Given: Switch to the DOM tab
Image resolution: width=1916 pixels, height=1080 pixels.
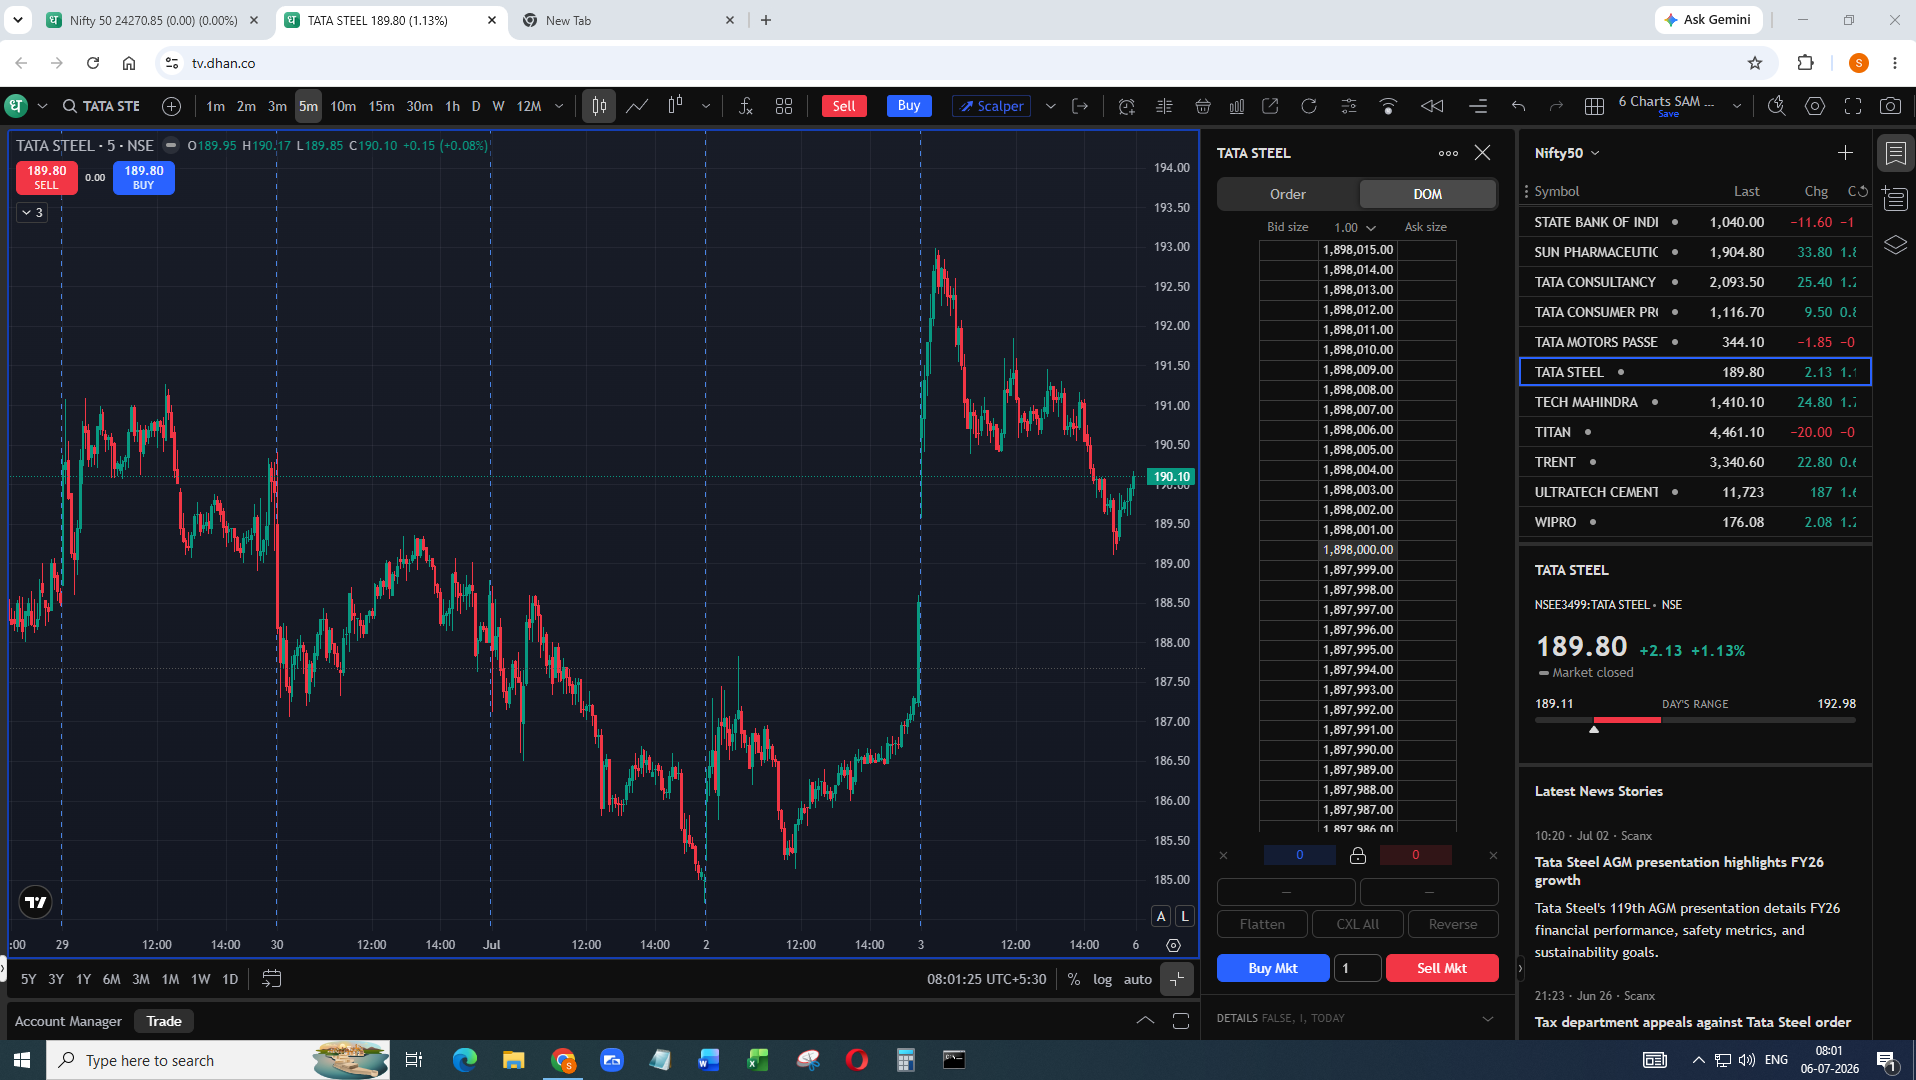Looking at the screenshot, I should (1427, 194).
